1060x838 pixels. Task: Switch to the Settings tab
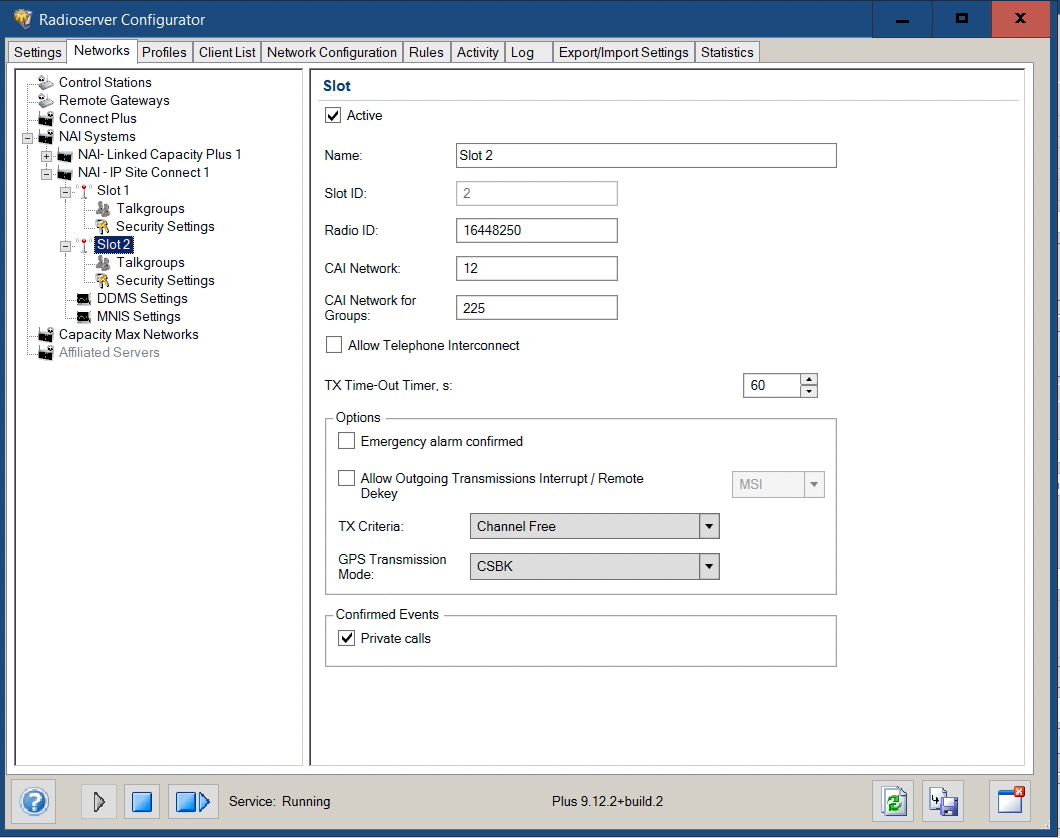[x=37, y=53]
